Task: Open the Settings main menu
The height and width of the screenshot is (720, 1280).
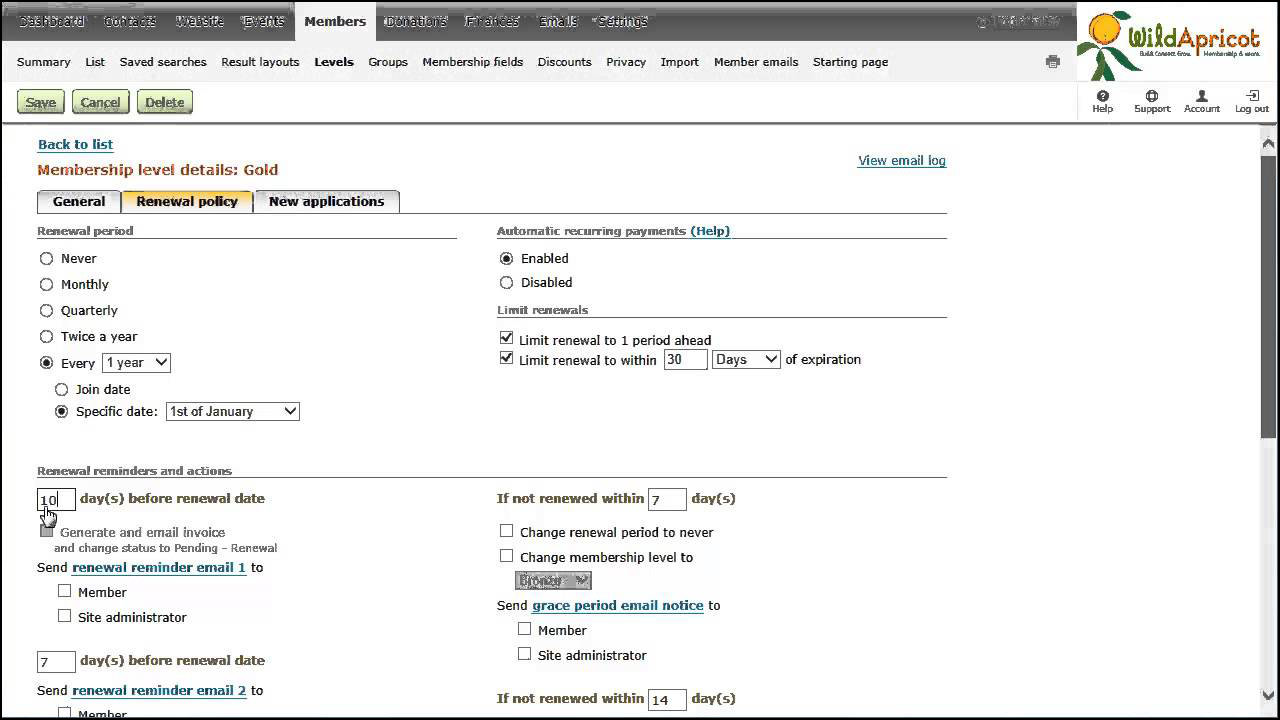Action: (x=623, y=21)
